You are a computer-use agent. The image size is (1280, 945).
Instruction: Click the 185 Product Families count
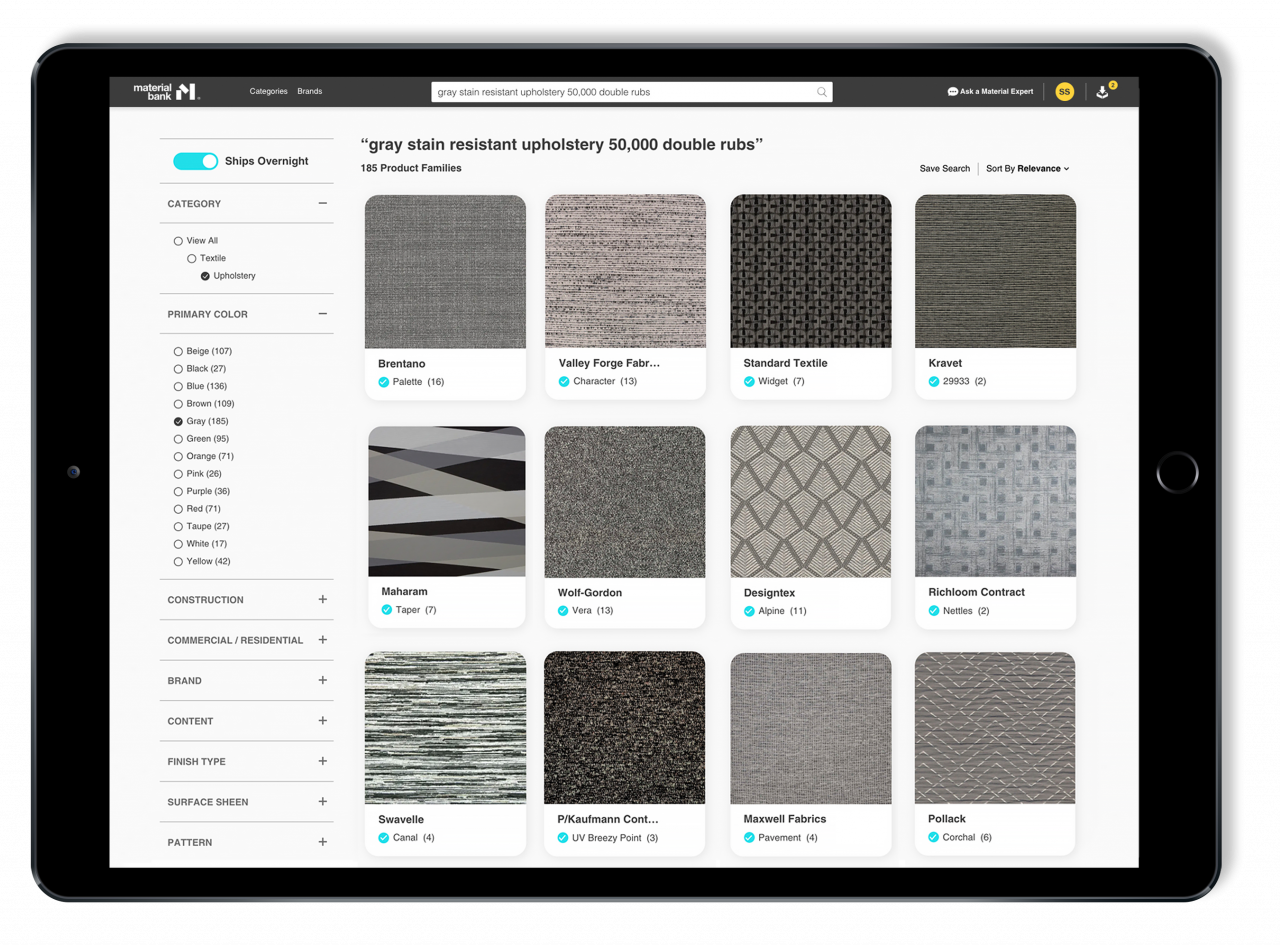pyautogui.click(x=411, y=168)
